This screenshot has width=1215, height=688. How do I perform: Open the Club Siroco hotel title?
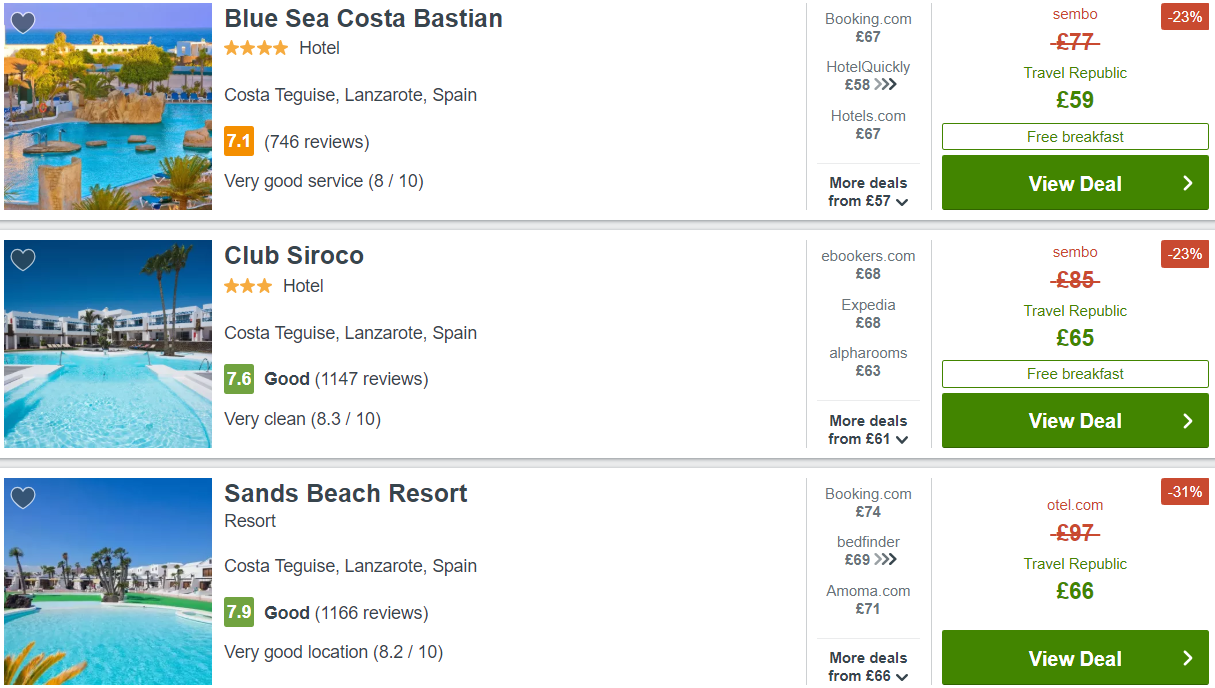point(294,256)
